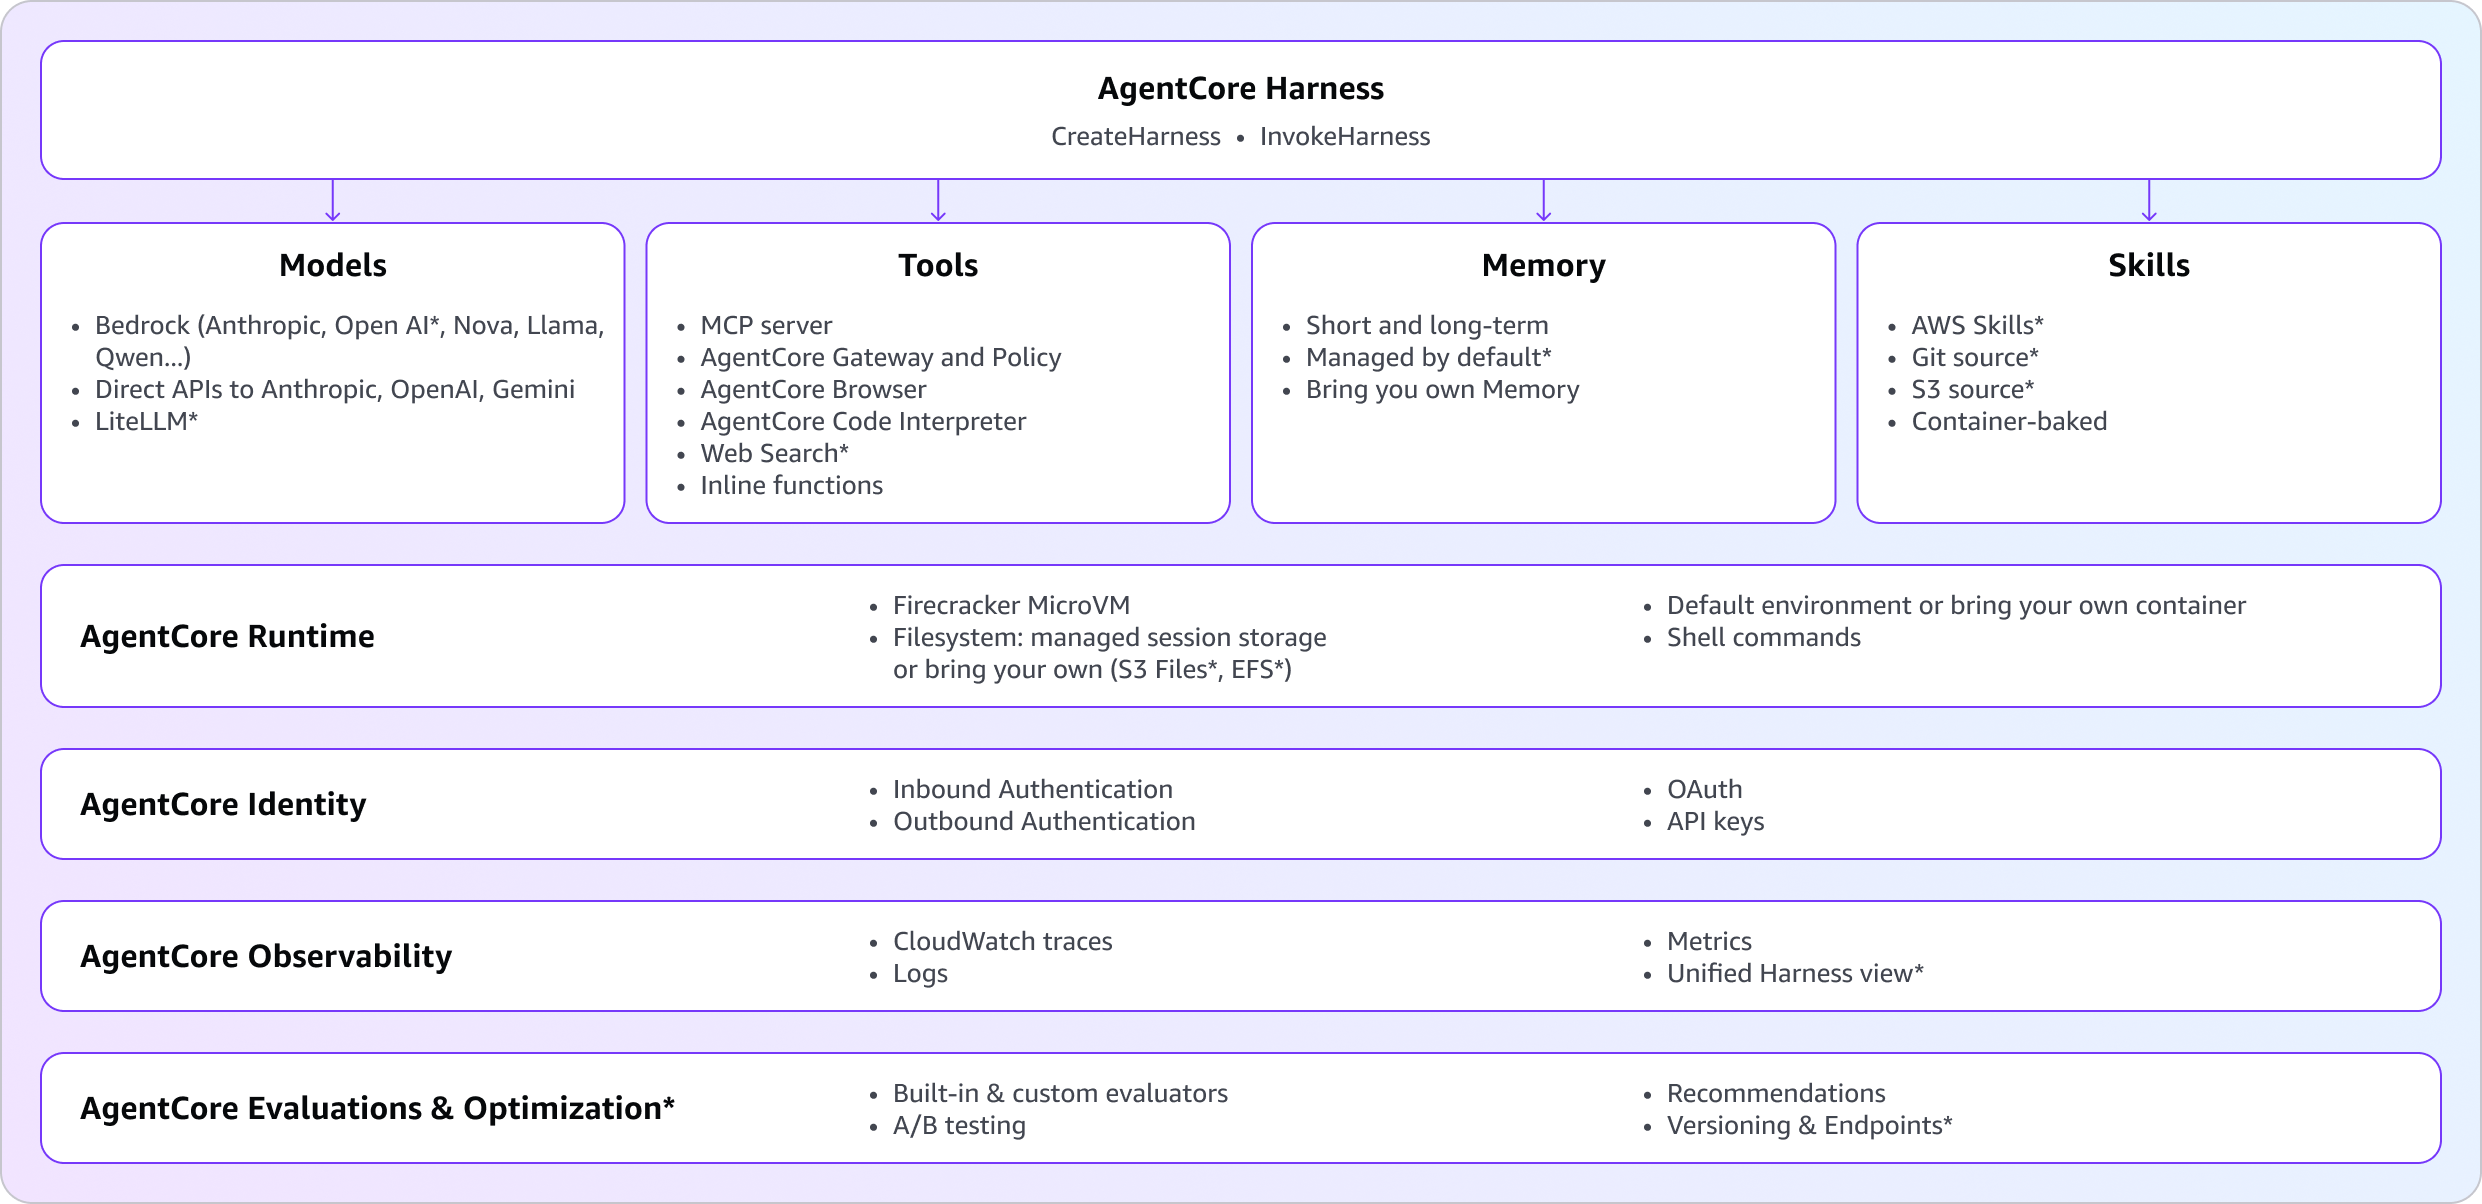
Task: Click AgentCore Evaluations & Optimization* heading
Action: pyautogui.click(x=377, y=1108)
